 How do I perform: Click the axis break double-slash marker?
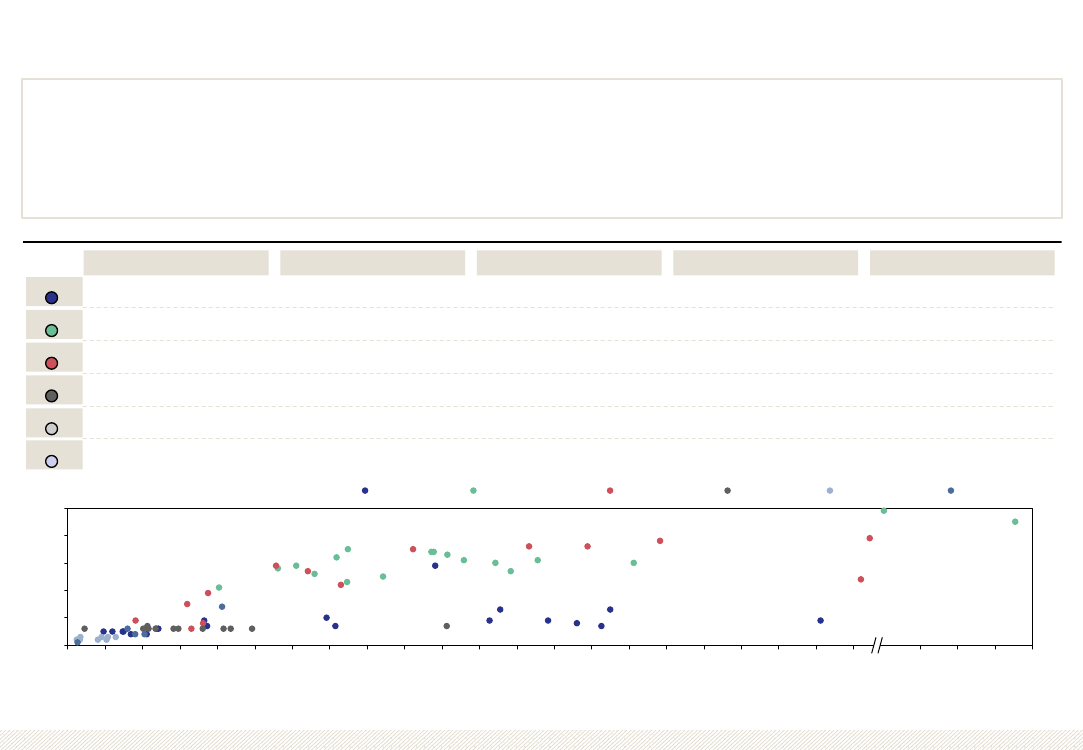877,645
